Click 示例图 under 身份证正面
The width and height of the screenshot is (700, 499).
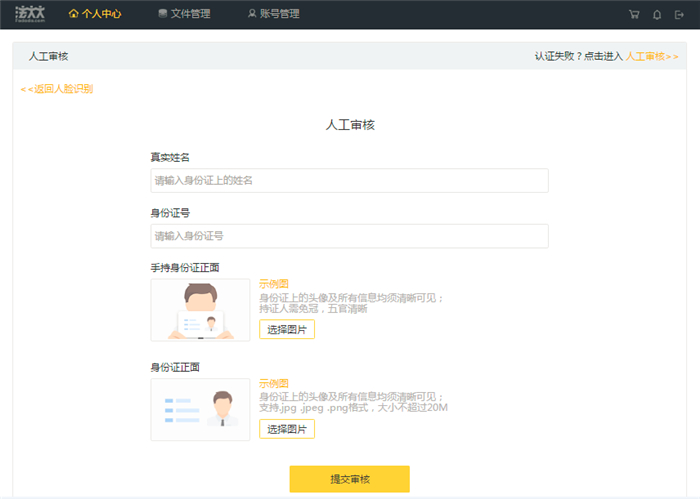click(273, 383)
